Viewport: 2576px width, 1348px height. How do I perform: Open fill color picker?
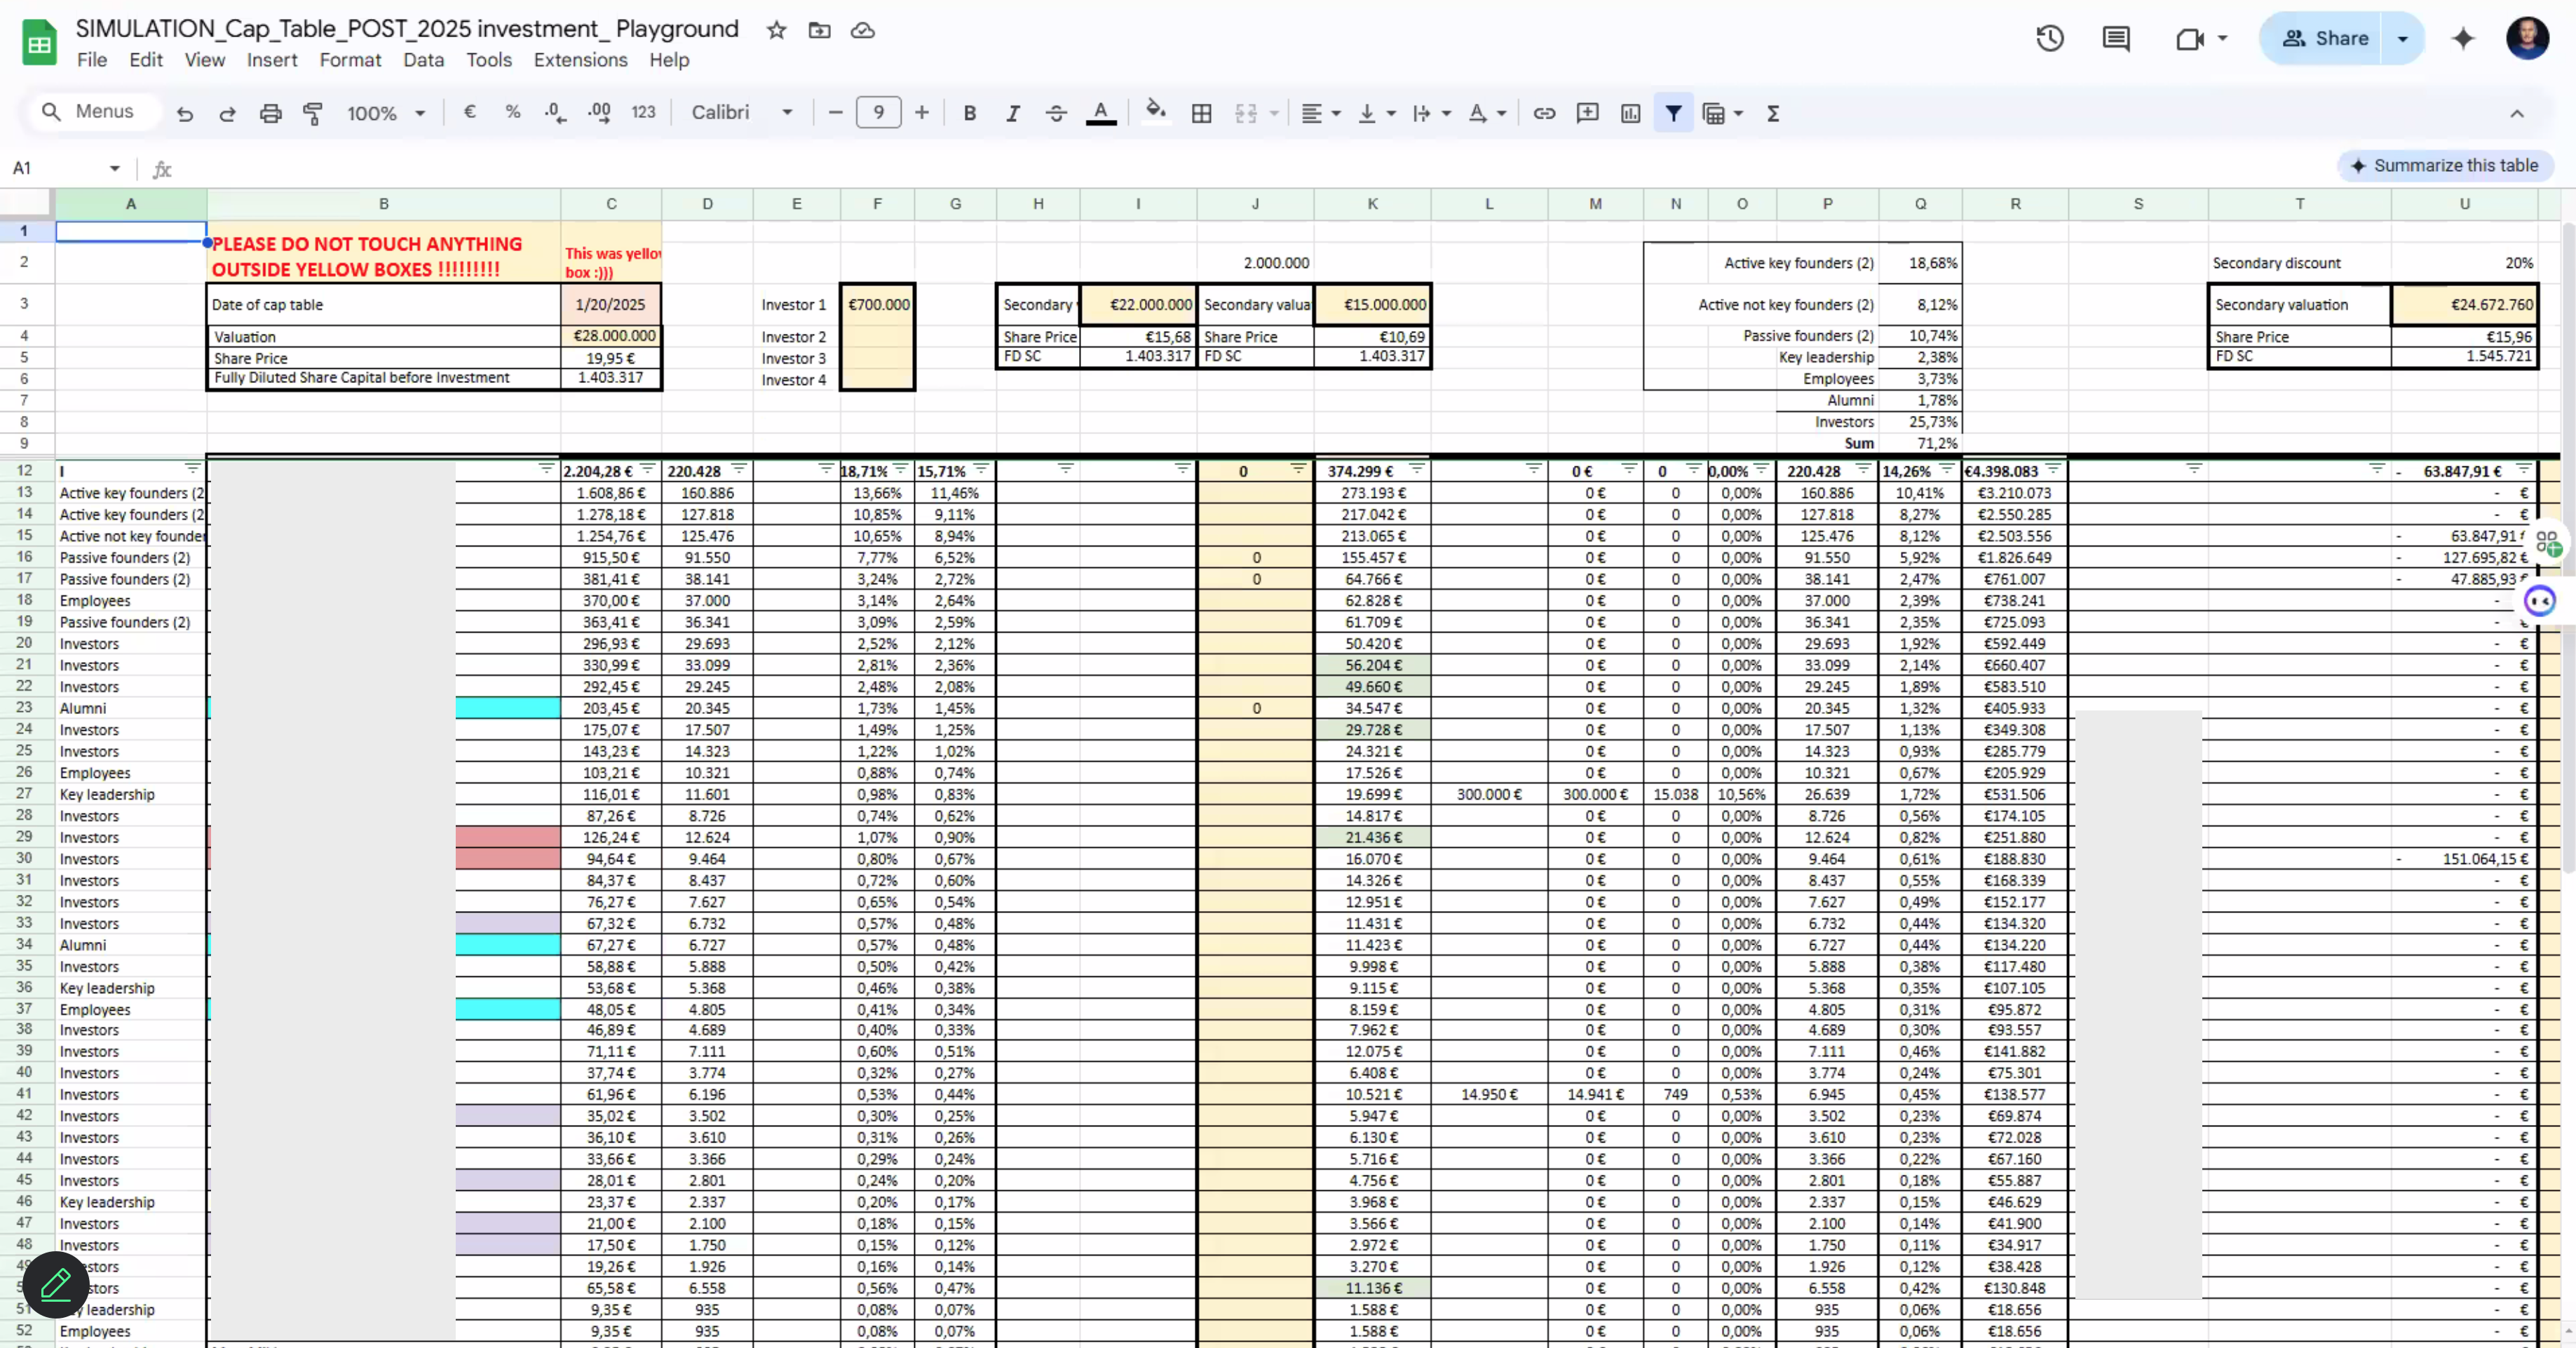(x=1156, y=112)
